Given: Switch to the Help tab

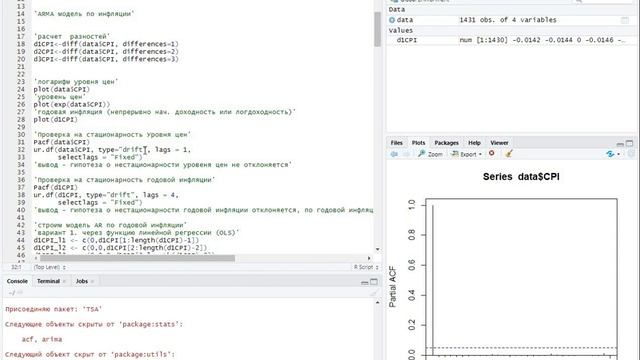Looking at the screenshot, I should pyautogui.click(x=474, y=143).
